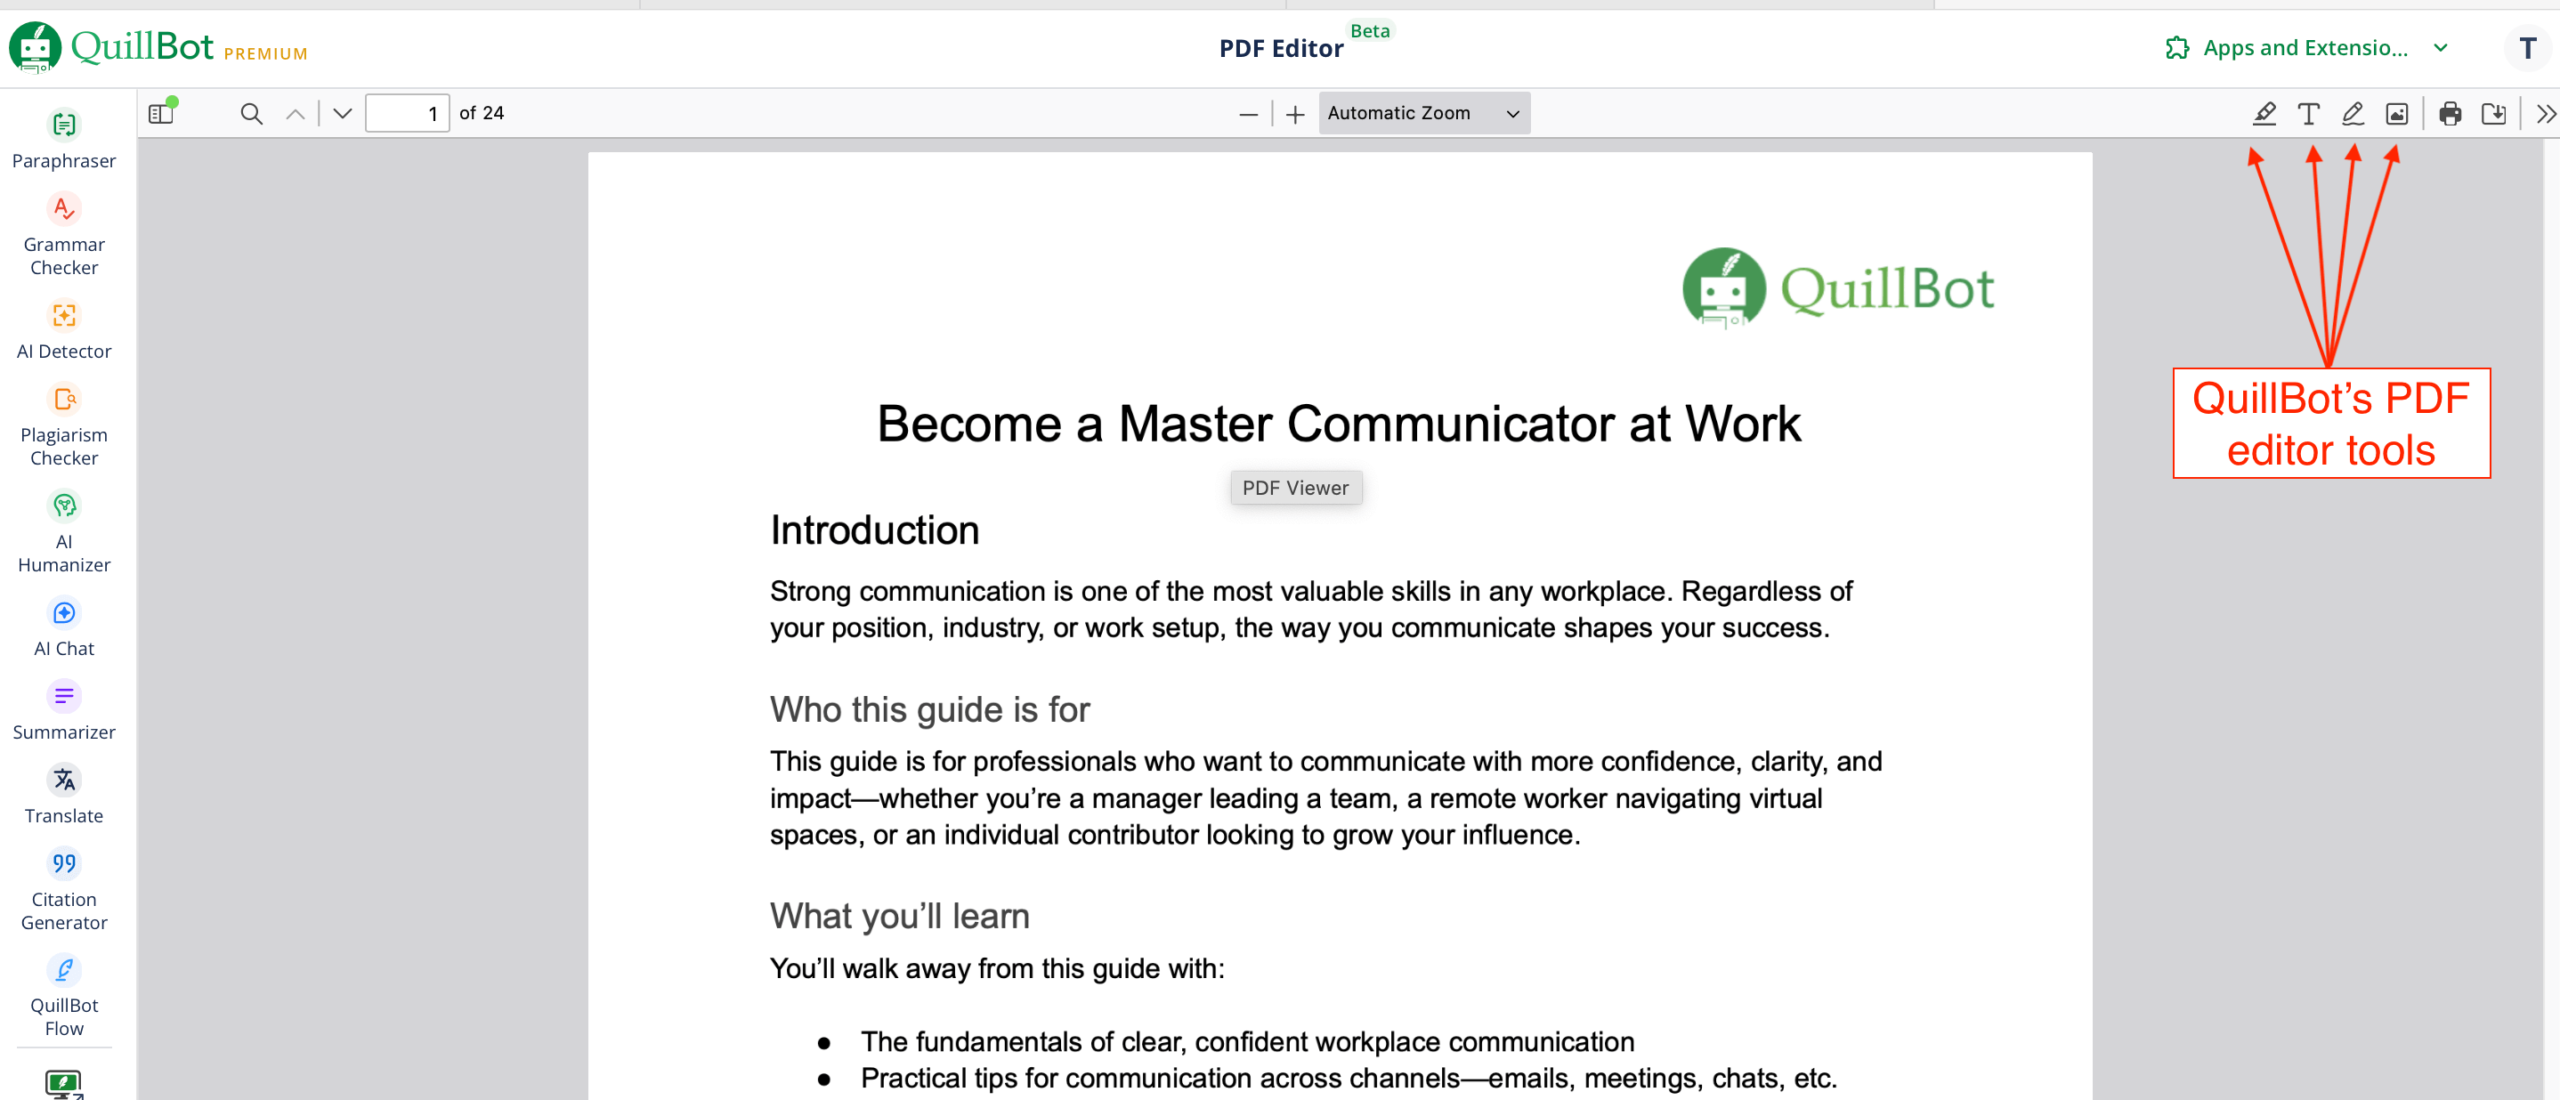
Task: Click the Save/Download document icon
Action: (x=2493, y=113)
